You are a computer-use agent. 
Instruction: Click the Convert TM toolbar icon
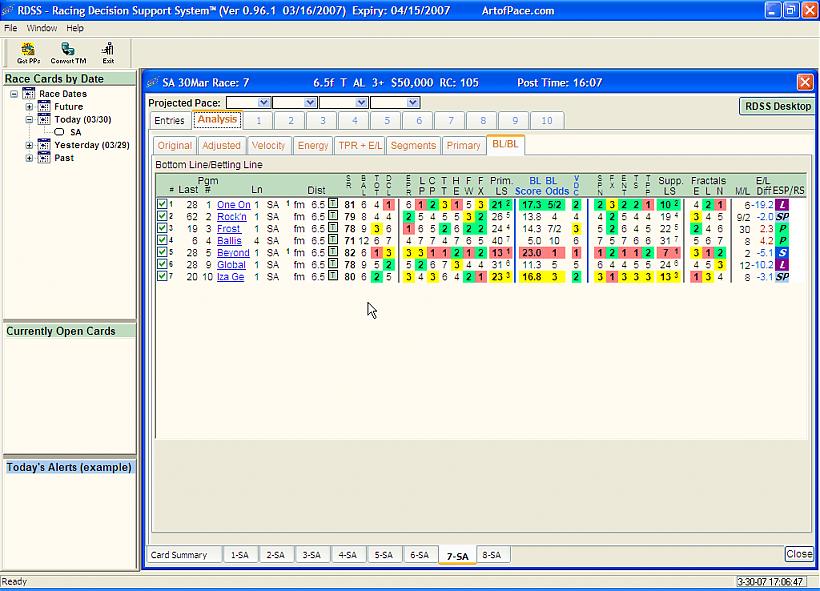coord(68,49)
